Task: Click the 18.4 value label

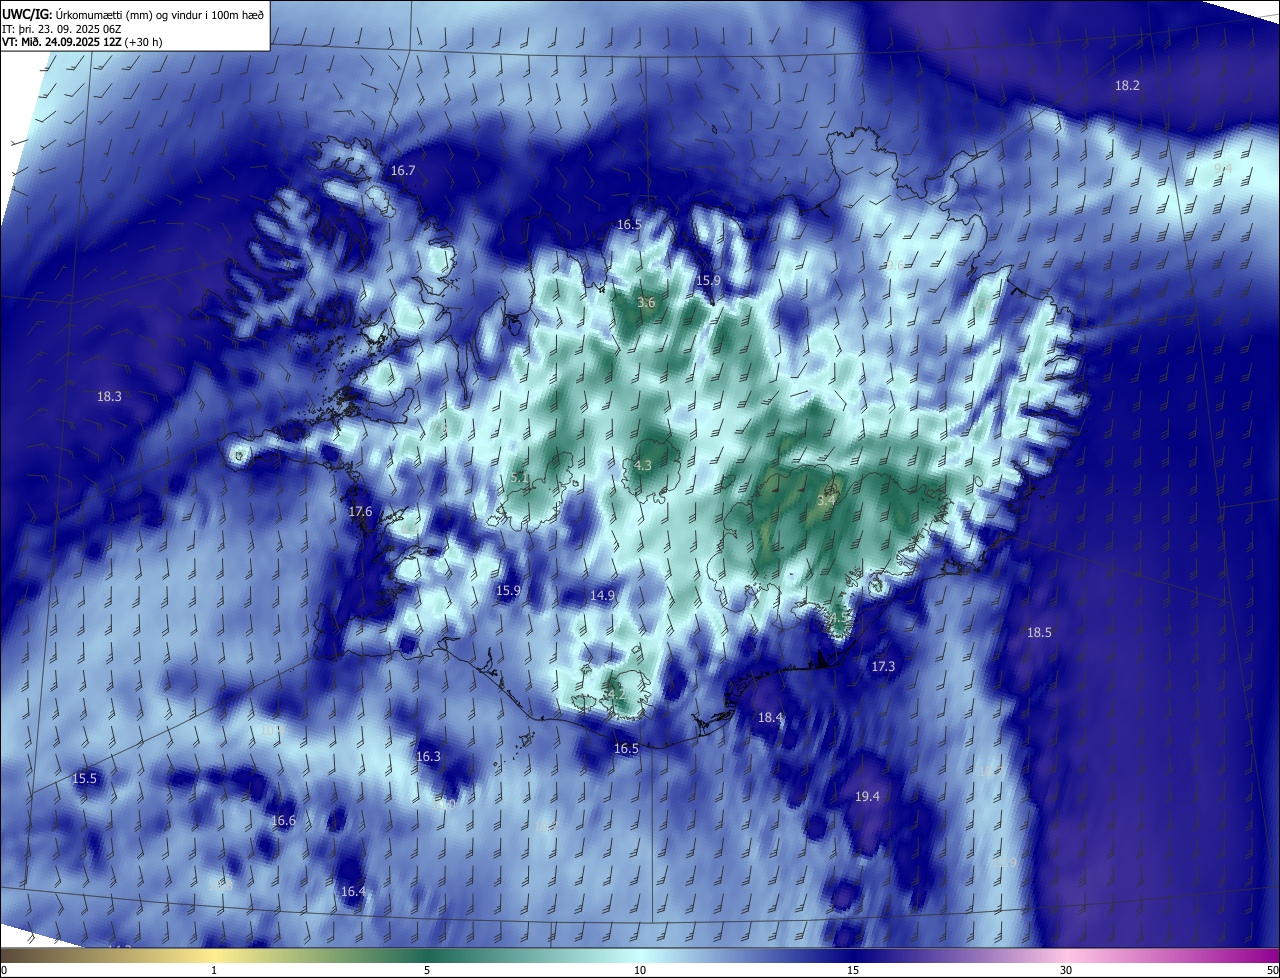Action: point(770,718)
